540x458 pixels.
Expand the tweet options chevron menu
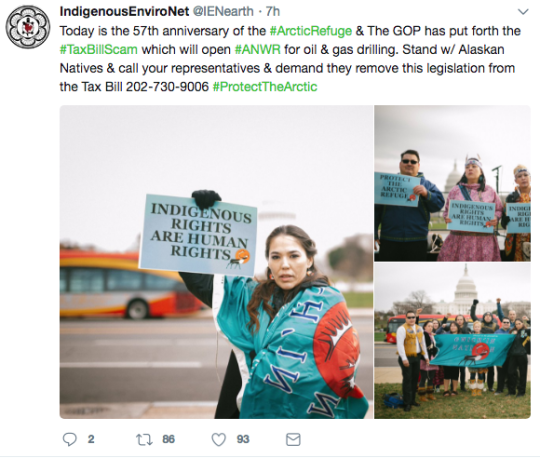tap(523, 12)
